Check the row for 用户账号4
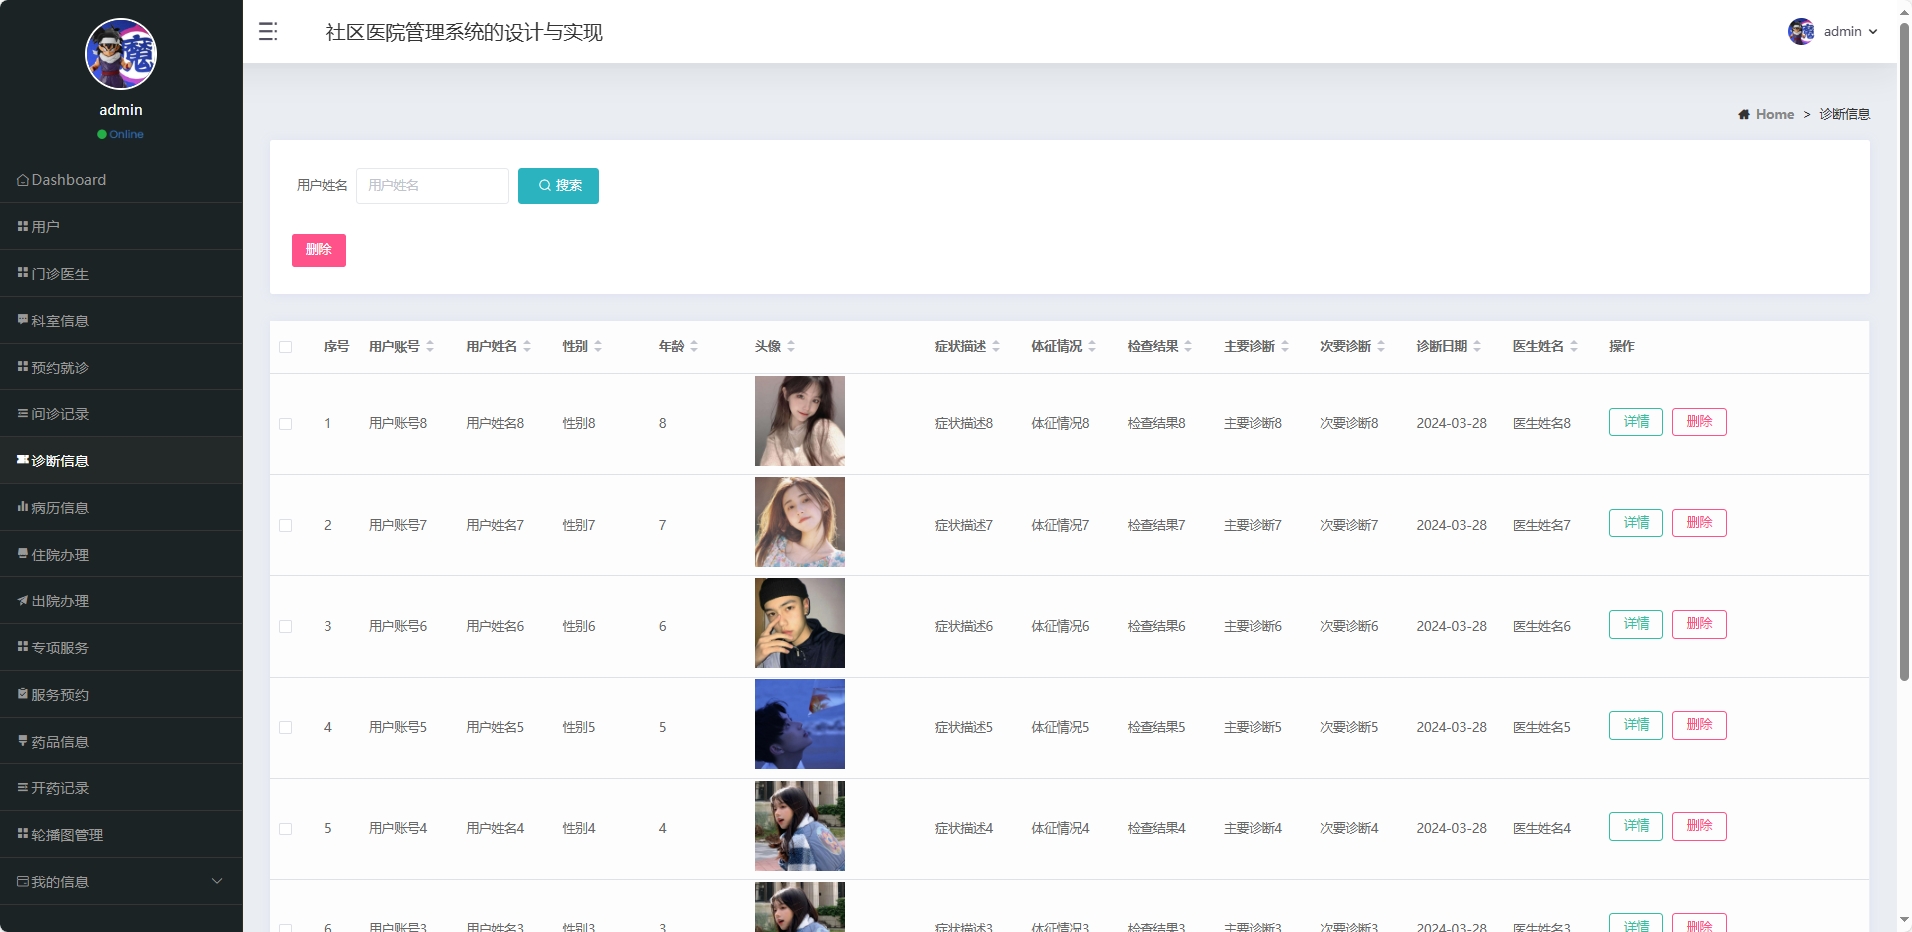The image size is (1912, 932). click(x=286, y=828)
